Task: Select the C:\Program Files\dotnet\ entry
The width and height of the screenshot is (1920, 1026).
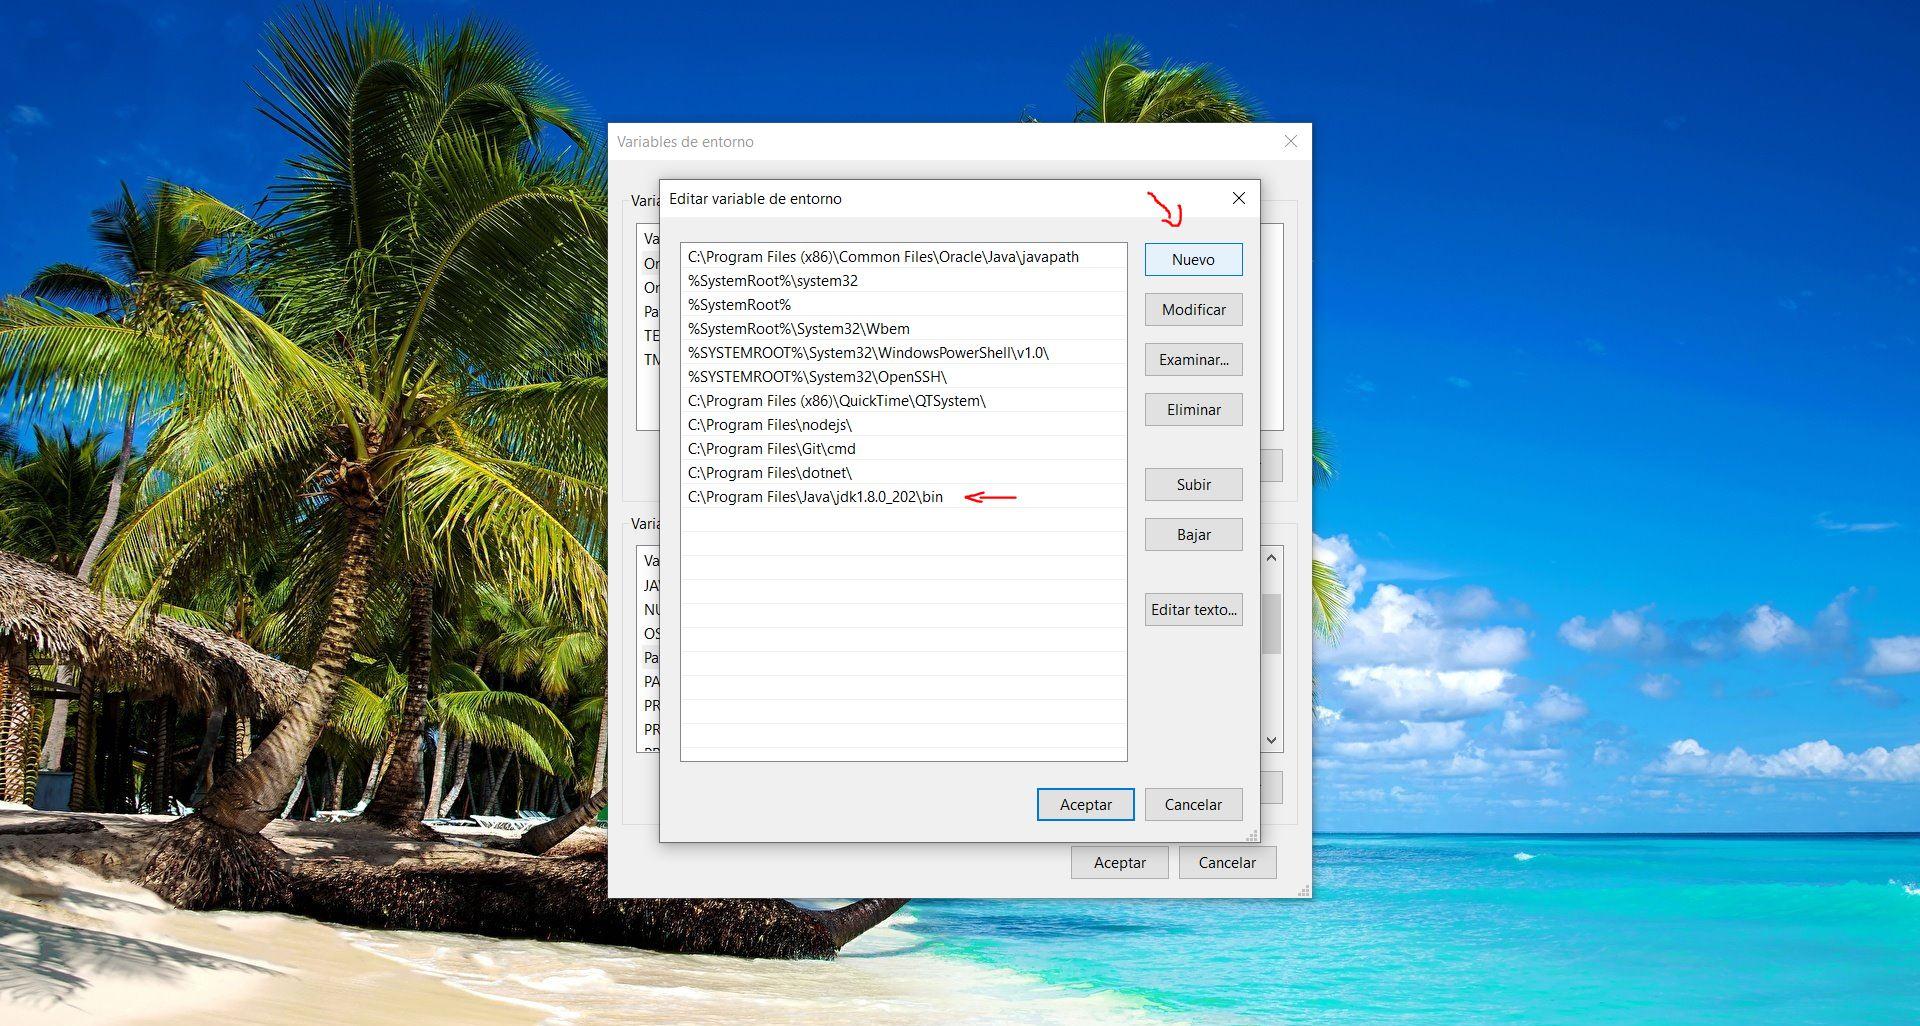Action: tap(903, 472)
